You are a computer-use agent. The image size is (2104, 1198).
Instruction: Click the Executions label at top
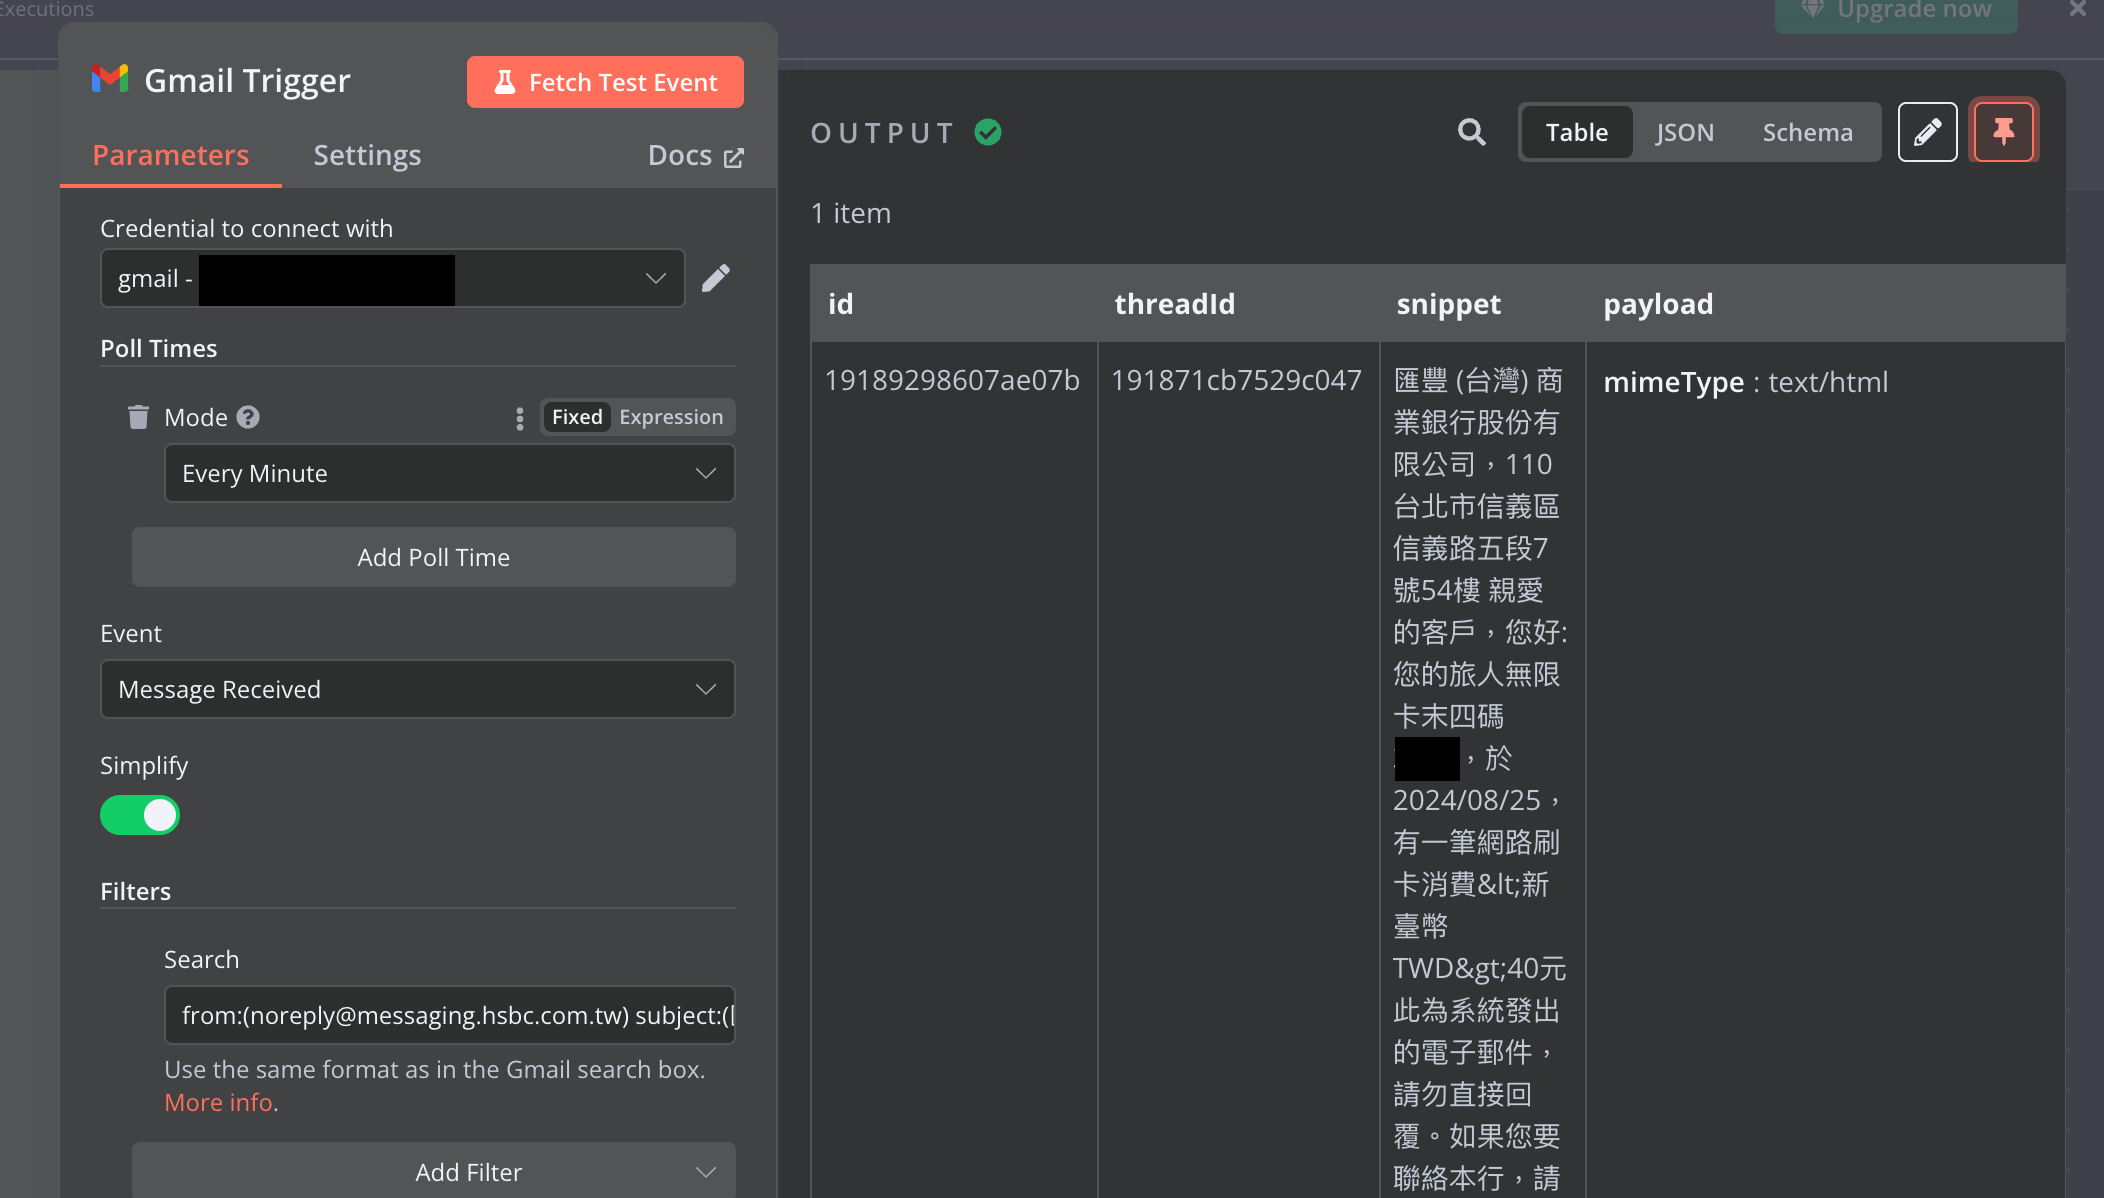pyautogui.click(x=46, y=9)
